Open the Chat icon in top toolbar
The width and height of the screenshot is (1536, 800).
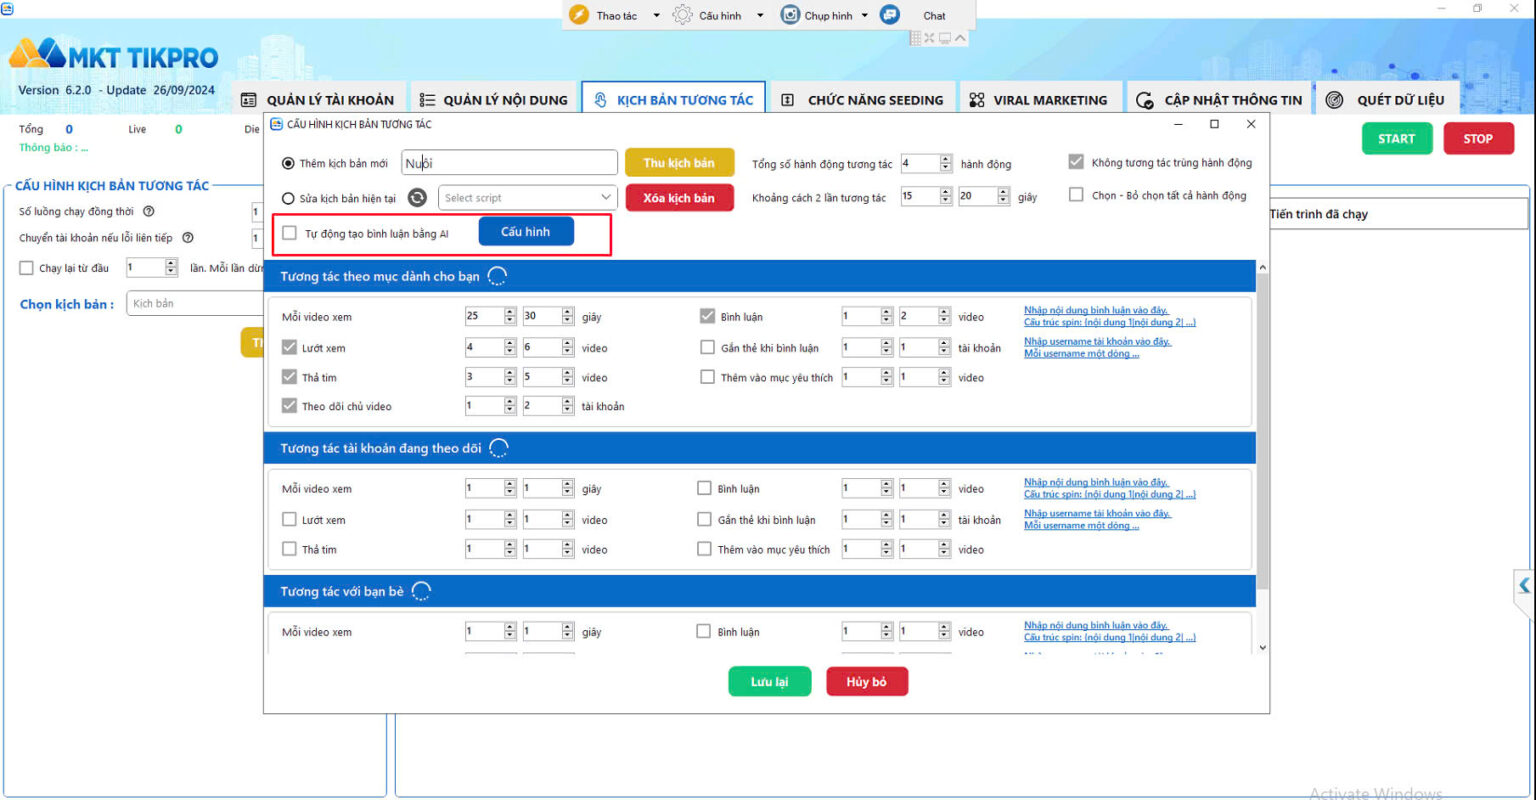tap(890, 15)
